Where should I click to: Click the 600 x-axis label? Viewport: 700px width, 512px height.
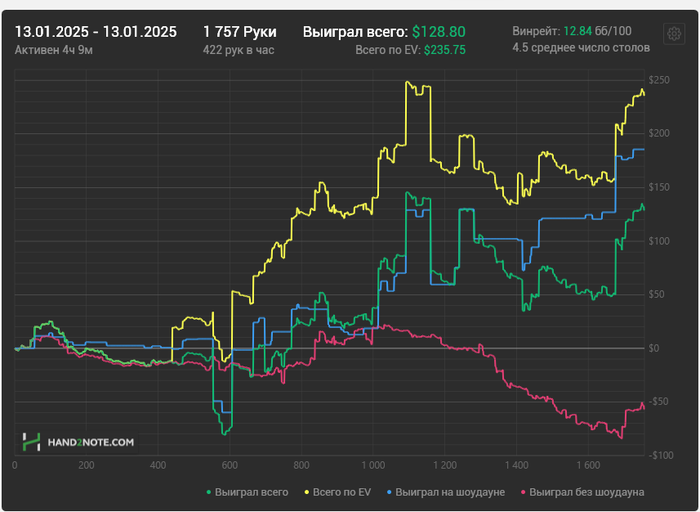tap(229, 465)
